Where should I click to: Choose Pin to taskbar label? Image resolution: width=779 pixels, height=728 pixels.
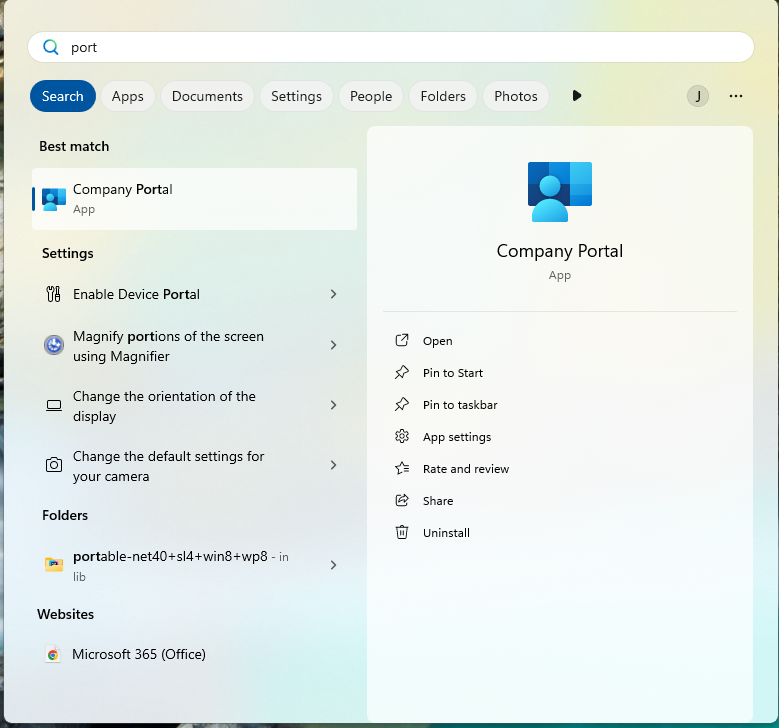(460, 405)
